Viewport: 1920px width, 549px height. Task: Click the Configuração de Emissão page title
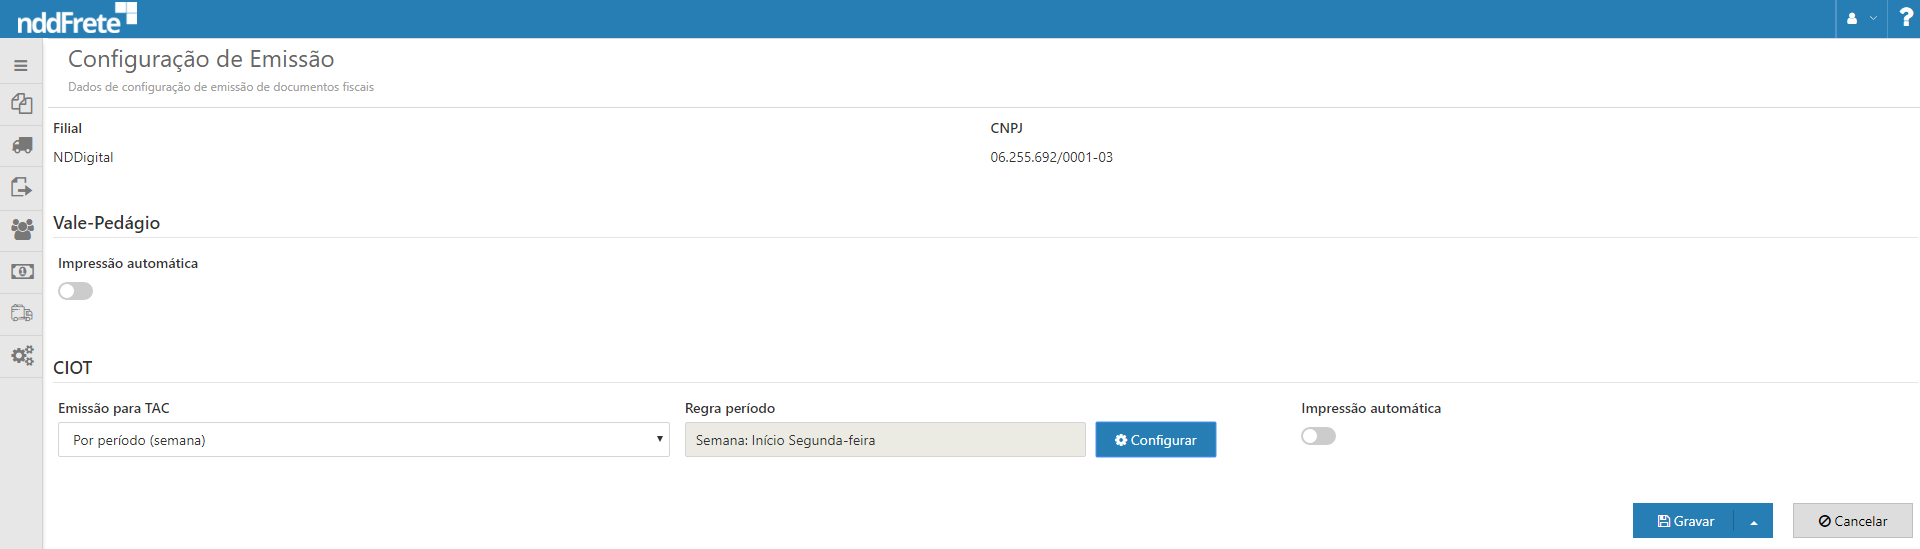tap(201, 60)
